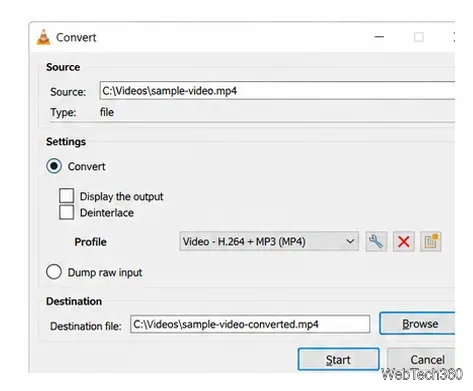Viewport: 473px width, 391px height.
Task: Enable Display the output checkbox
Action: (66, 196)
